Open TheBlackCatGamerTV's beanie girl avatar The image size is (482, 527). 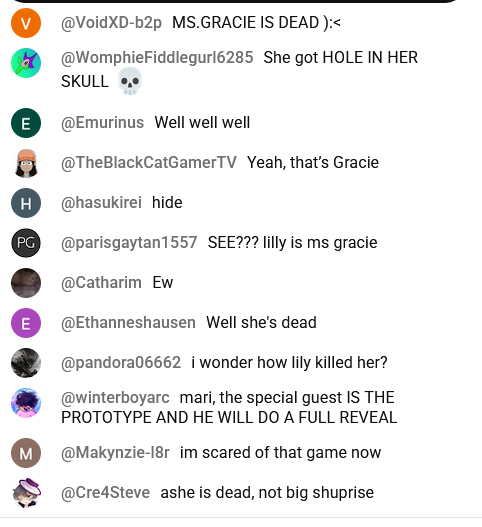pos(26,163)
